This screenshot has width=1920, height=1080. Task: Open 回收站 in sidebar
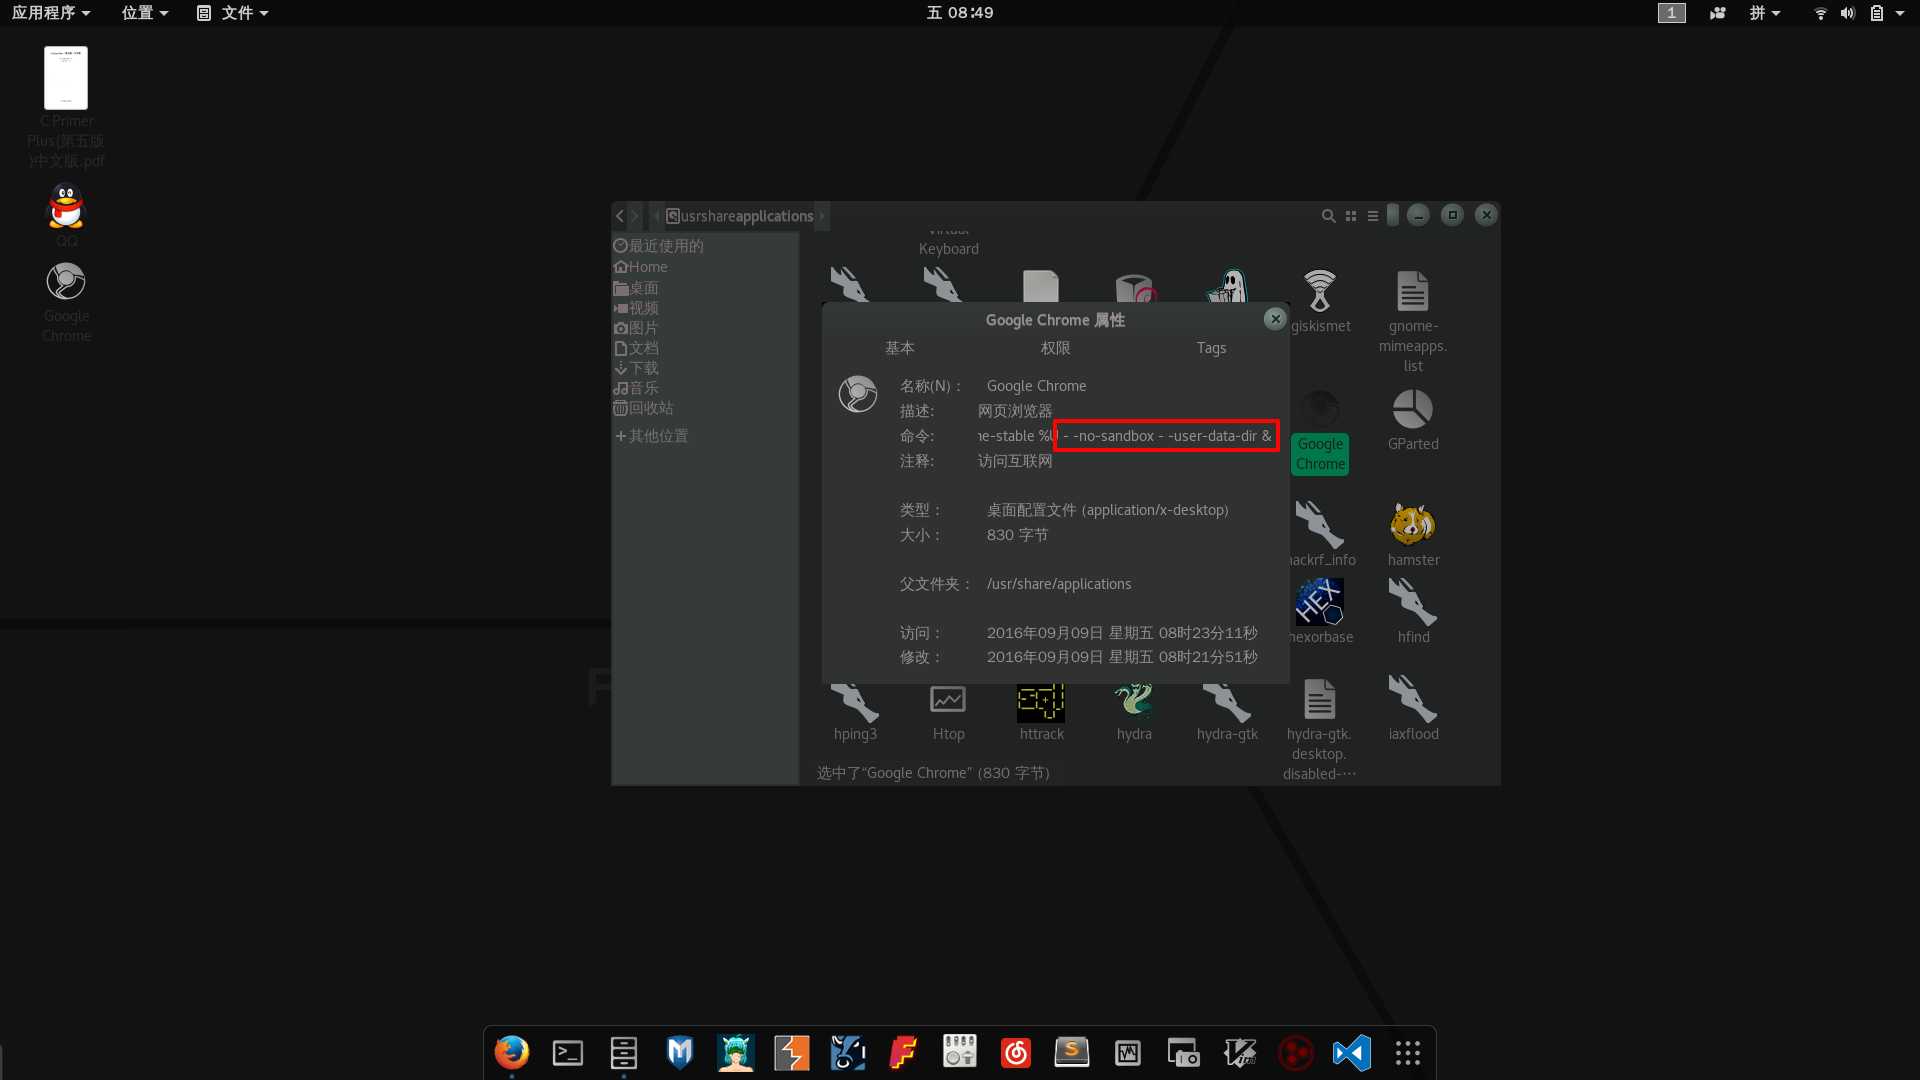(x=644, y=408)
